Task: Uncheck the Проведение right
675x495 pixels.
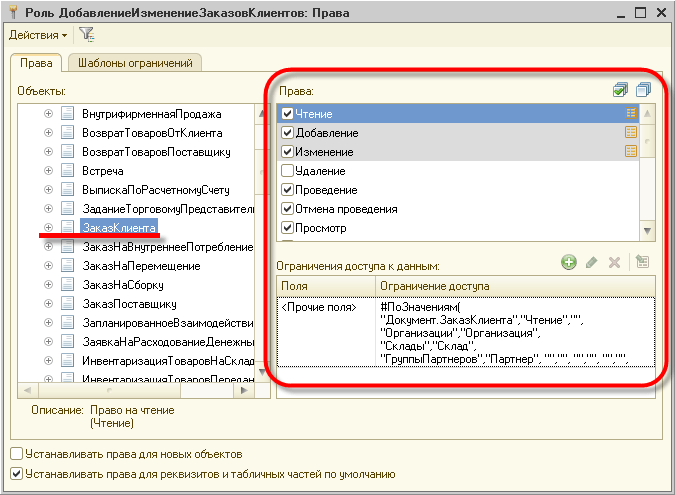Action: 287,190
